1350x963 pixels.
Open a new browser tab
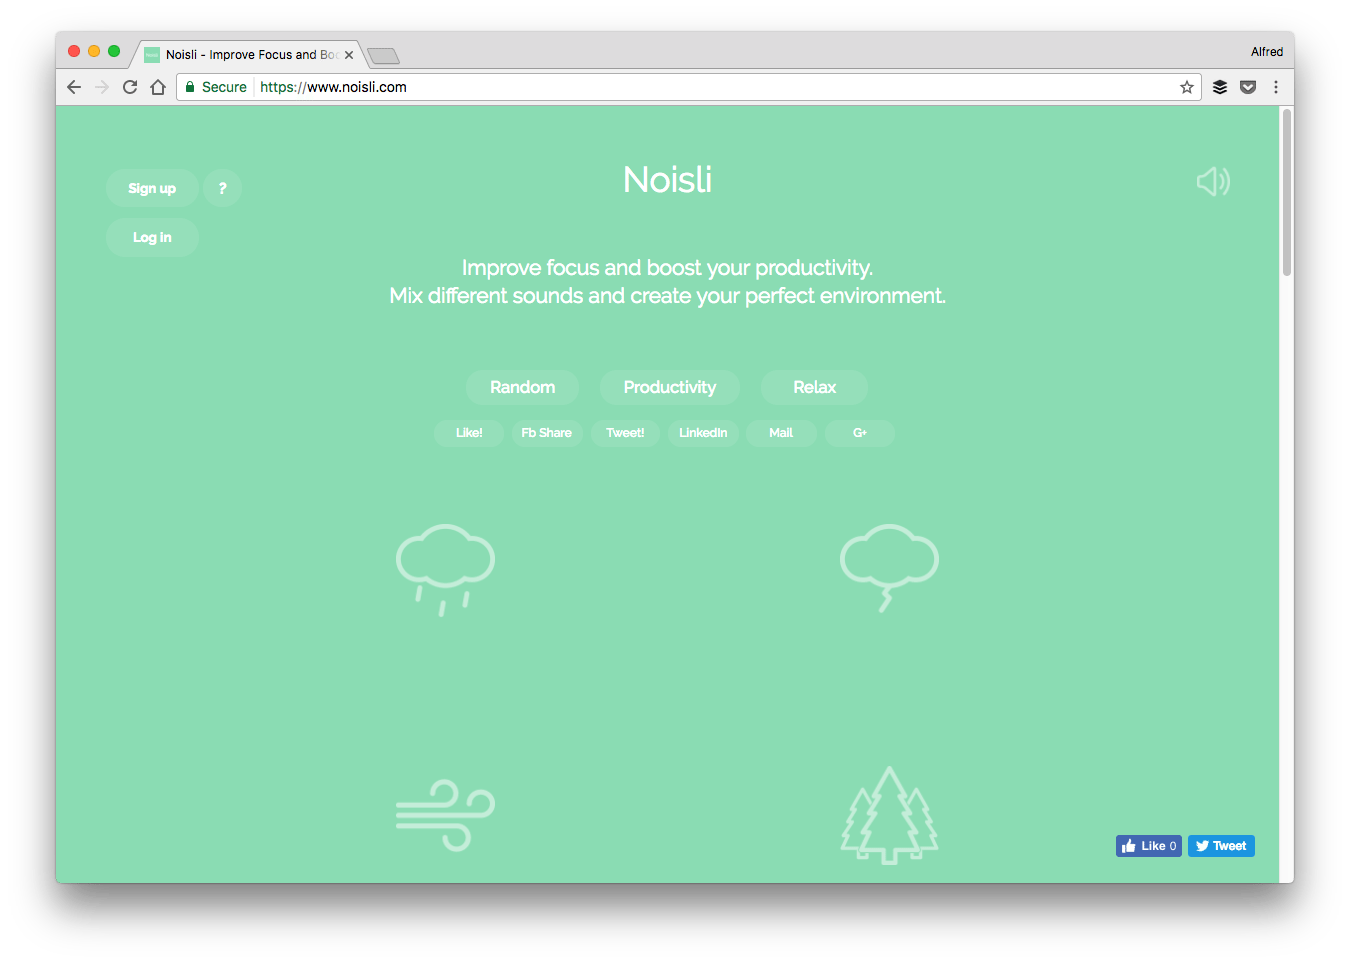pyautogui.click(x=383, y=56)
